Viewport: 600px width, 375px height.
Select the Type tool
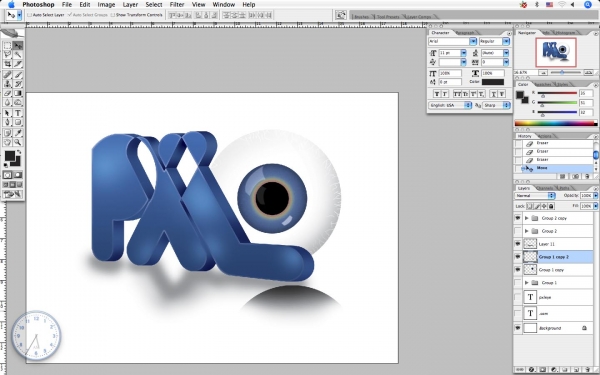(x=18, y=113)
